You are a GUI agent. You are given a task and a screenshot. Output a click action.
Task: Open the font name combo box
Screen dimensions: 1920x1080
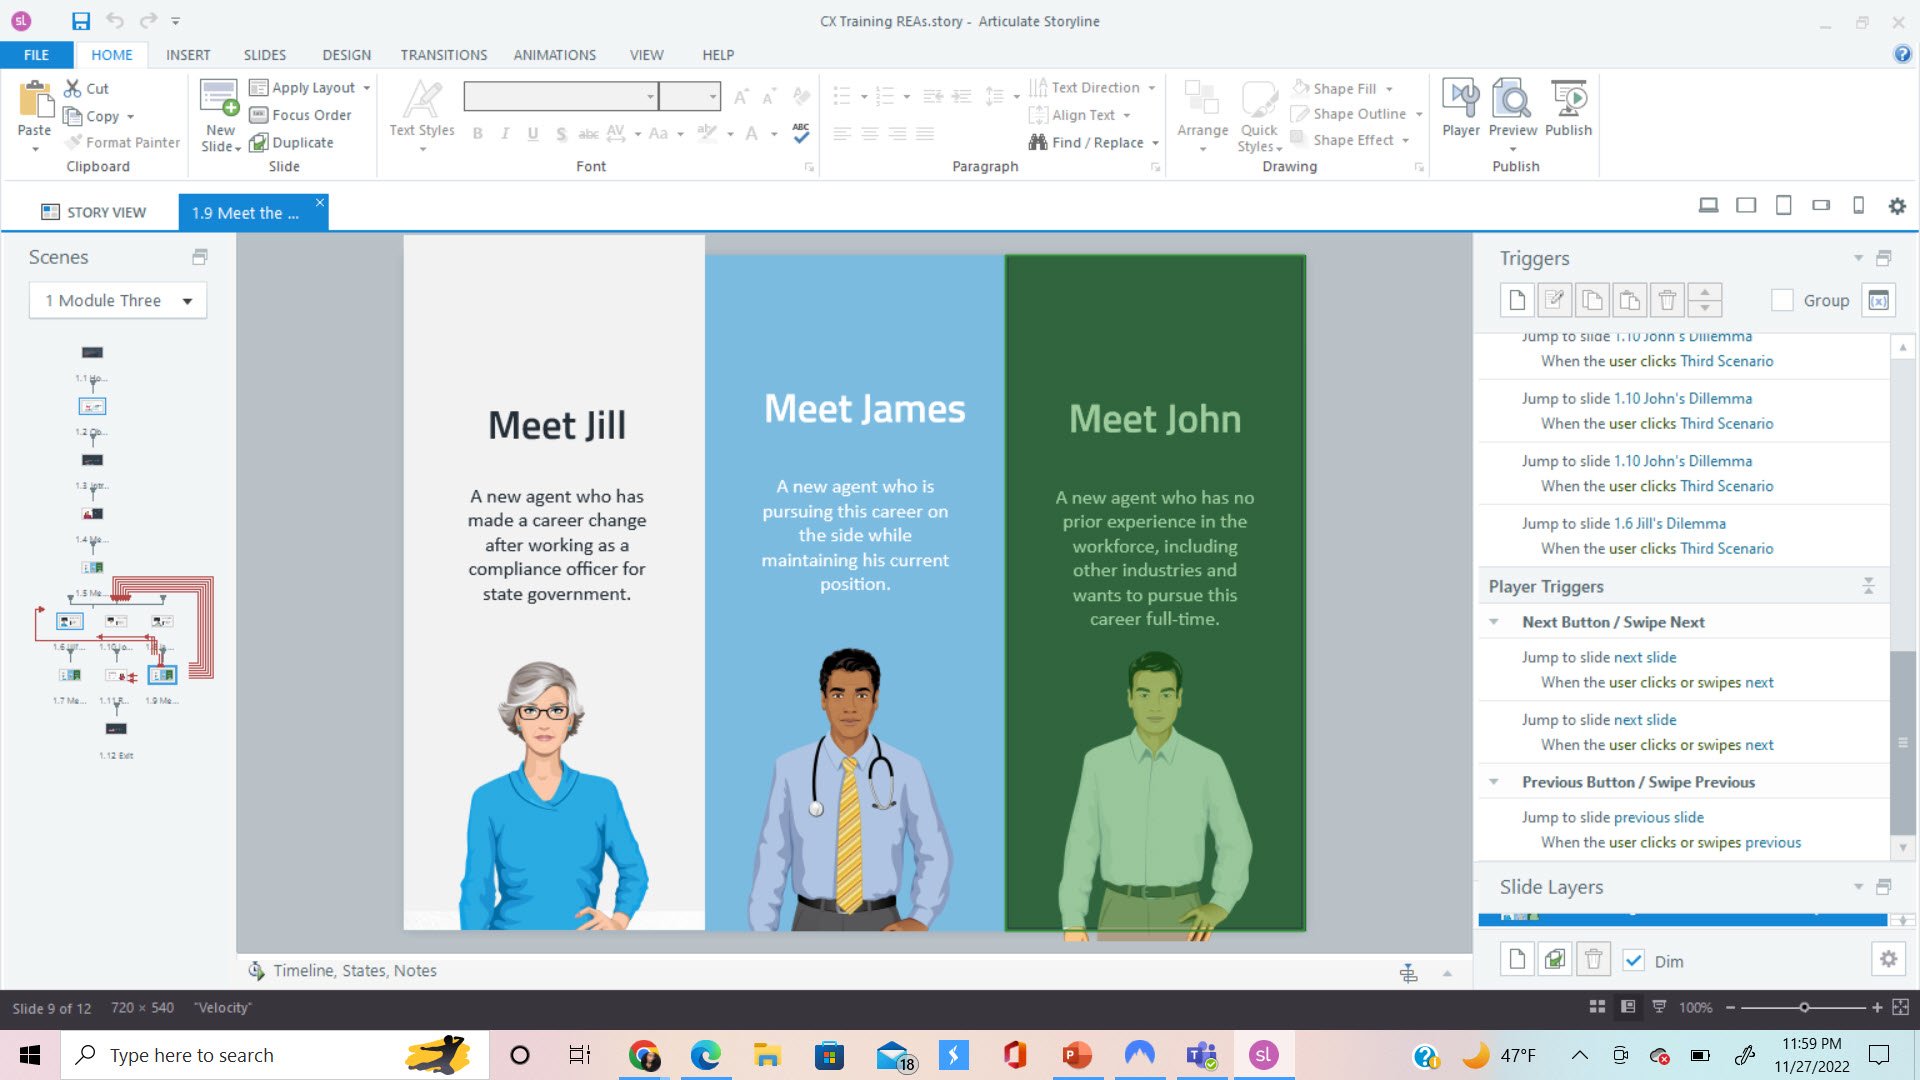pyautogui.click(x=560, y=96)
